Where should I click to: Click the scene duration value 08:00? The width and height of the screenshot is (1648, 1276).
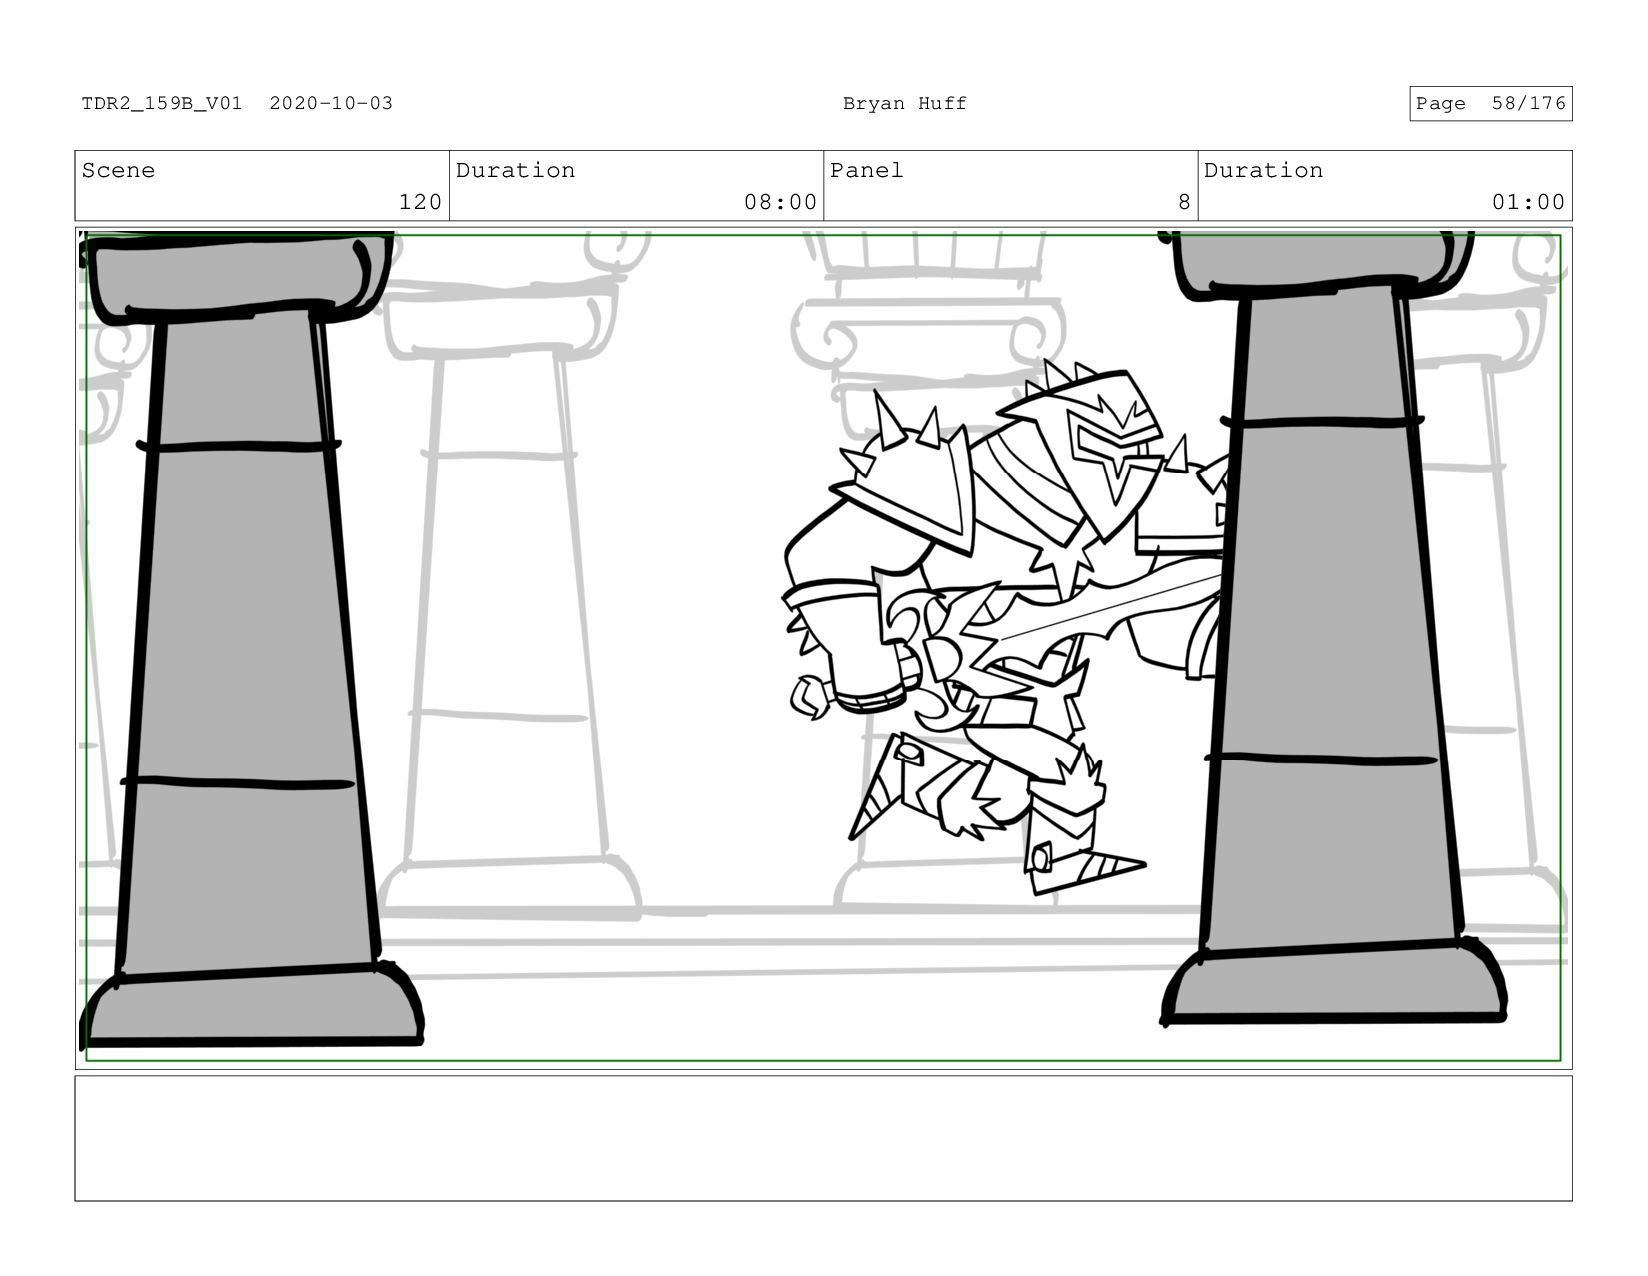780,202
